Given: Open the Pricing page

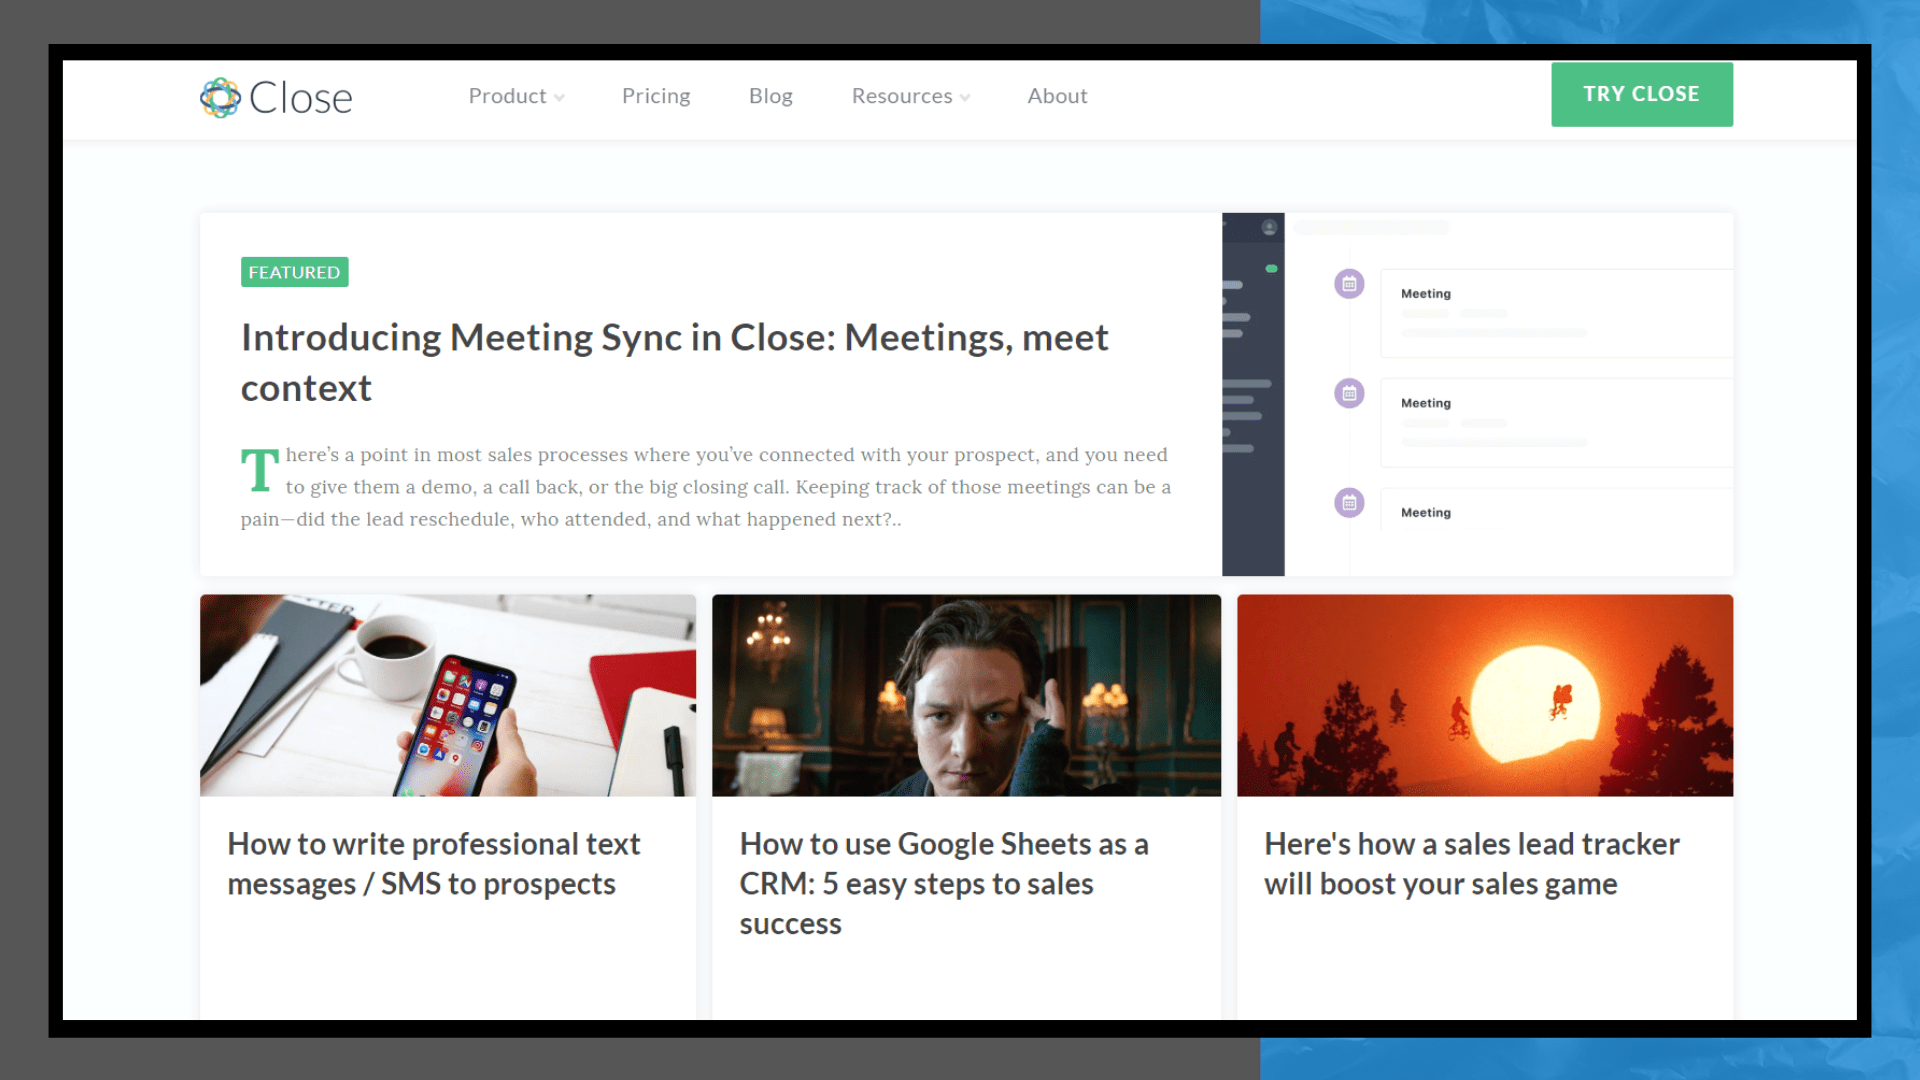Looking at the screenshot, I should [656, 96].
